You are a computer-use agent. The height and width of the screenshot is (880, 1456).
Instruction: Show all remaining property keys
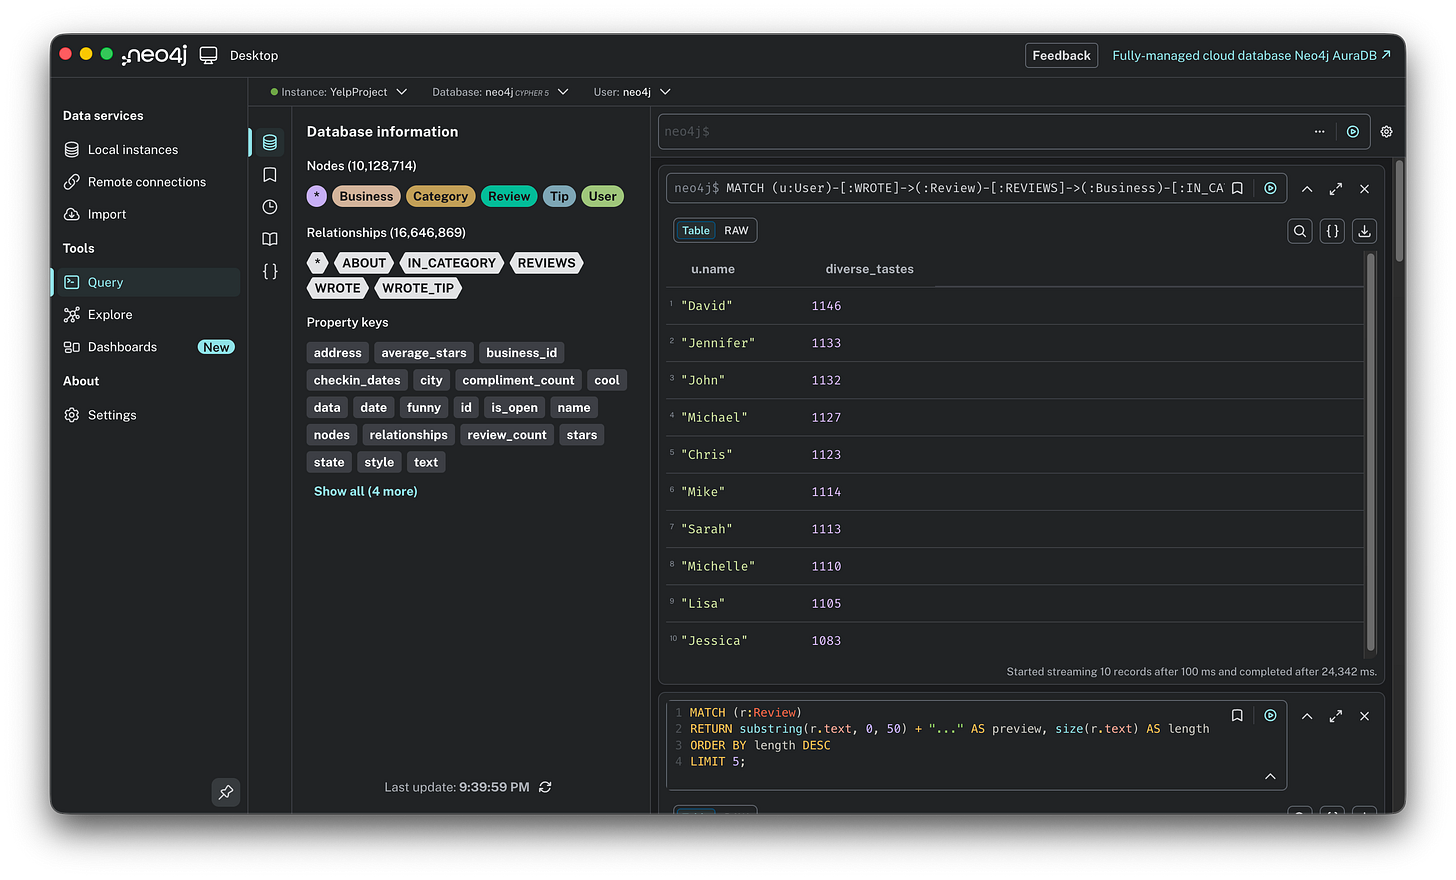365,490
